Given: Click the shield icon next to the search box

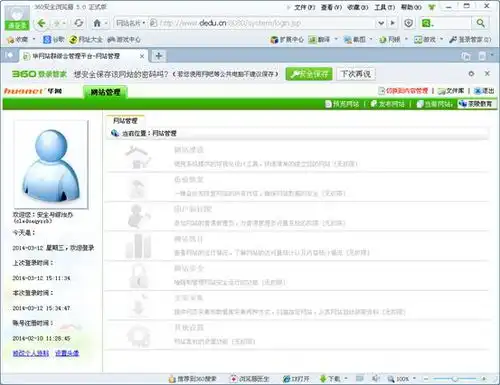Looking at the screenshot, I should point(409,23).
